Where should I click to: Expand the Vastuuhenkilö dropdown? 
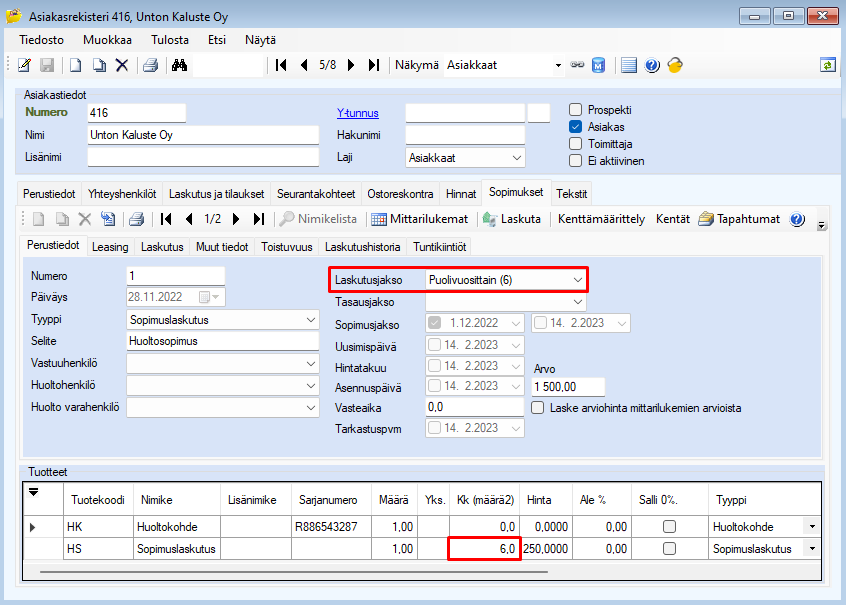click(311, 363)
